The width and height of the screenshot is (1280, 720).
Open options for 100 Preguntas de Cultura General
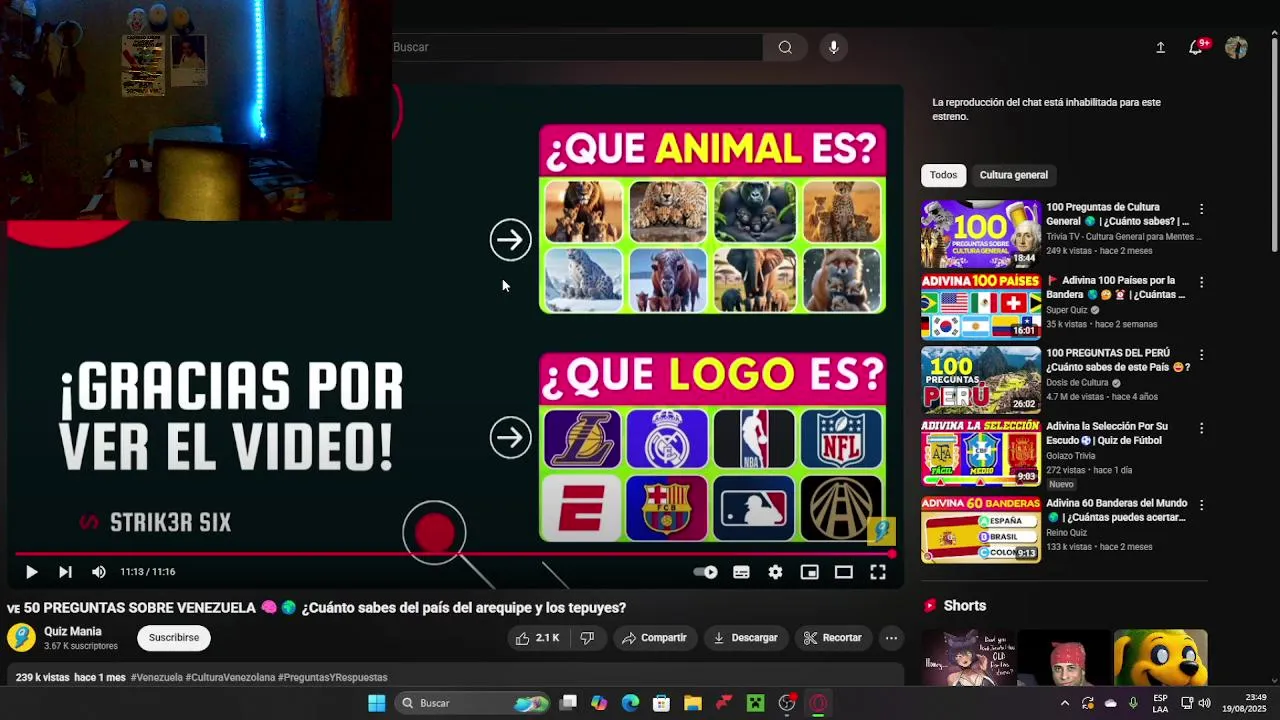click(1201, 209)
